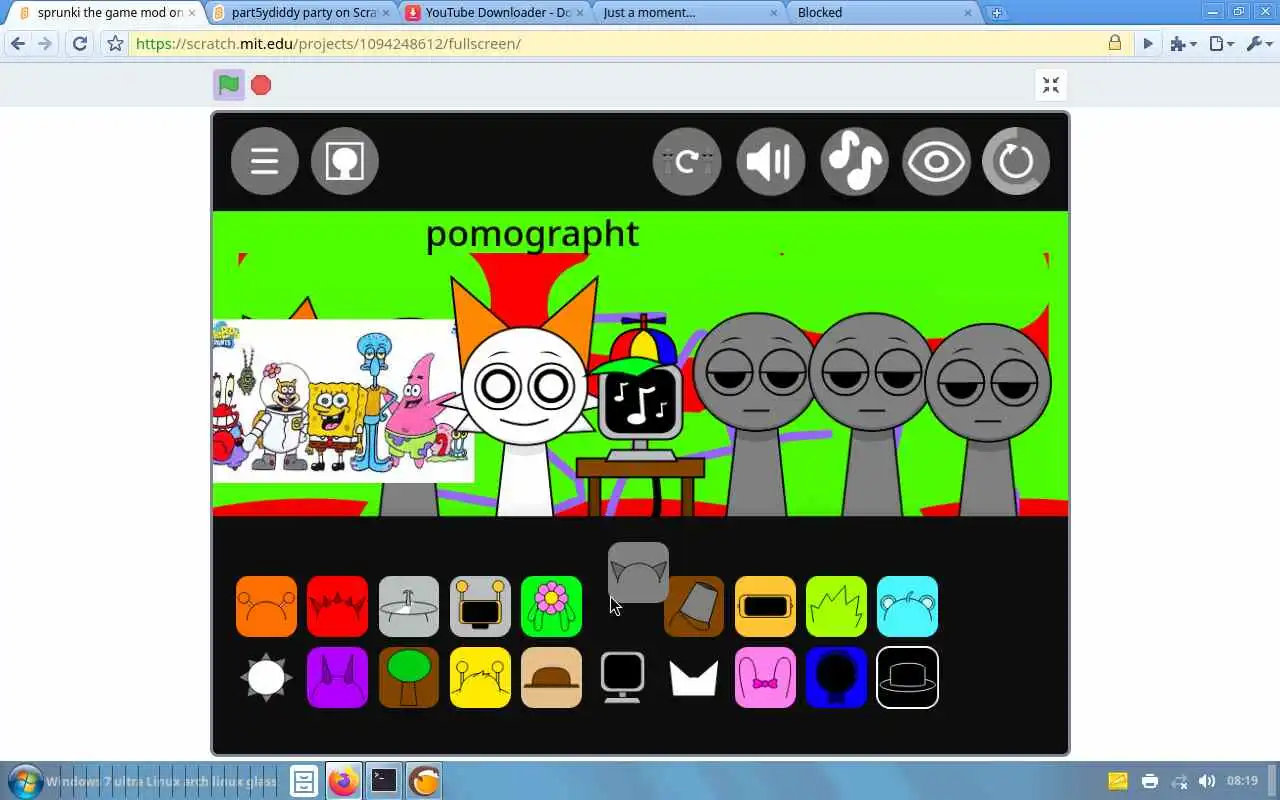Open the page menu dropdown
Viewport: 1280px width, 800px height.
1222,44
